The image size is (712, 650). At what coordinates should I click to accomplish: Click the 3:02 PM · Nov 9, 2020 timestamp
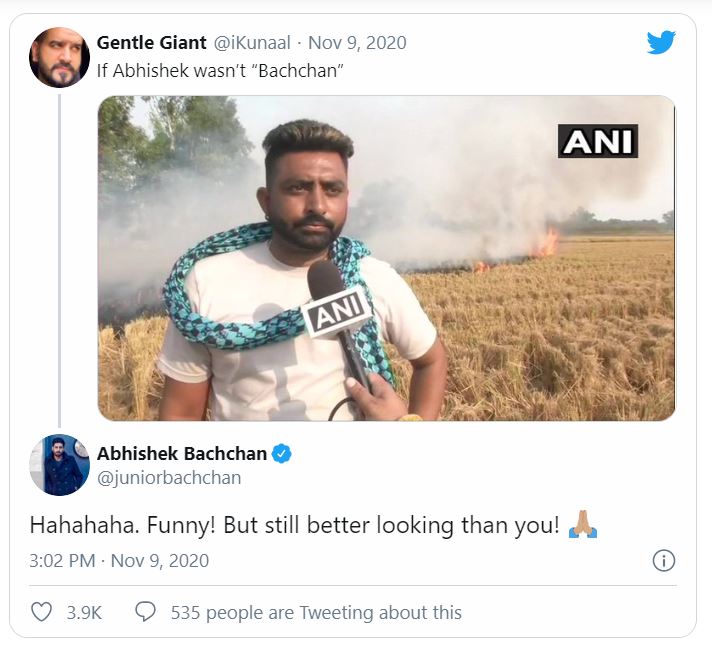(119, 560)
